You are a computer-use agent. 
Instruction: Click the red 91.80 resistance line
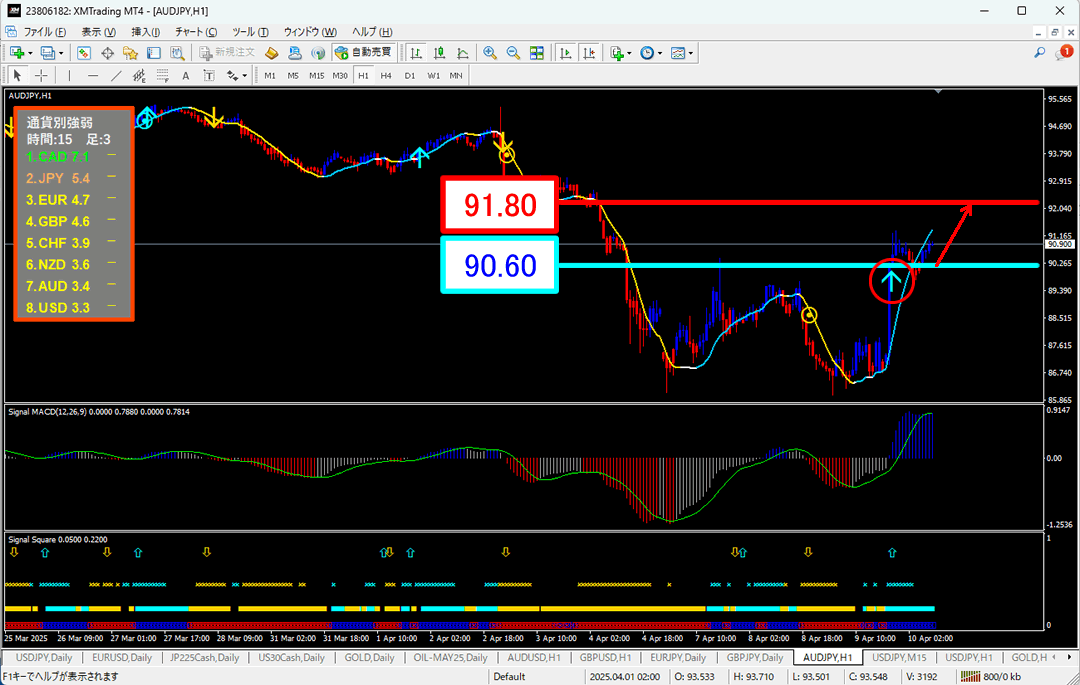[x=800, y=203]
